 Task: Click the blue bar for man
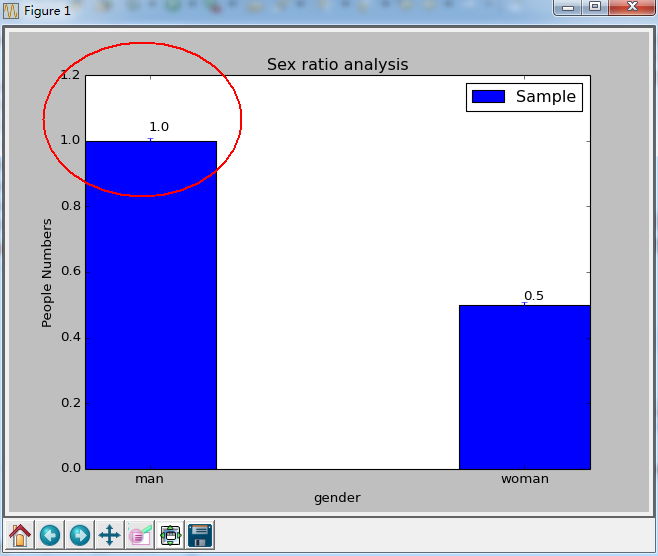[x=151, y=305]
